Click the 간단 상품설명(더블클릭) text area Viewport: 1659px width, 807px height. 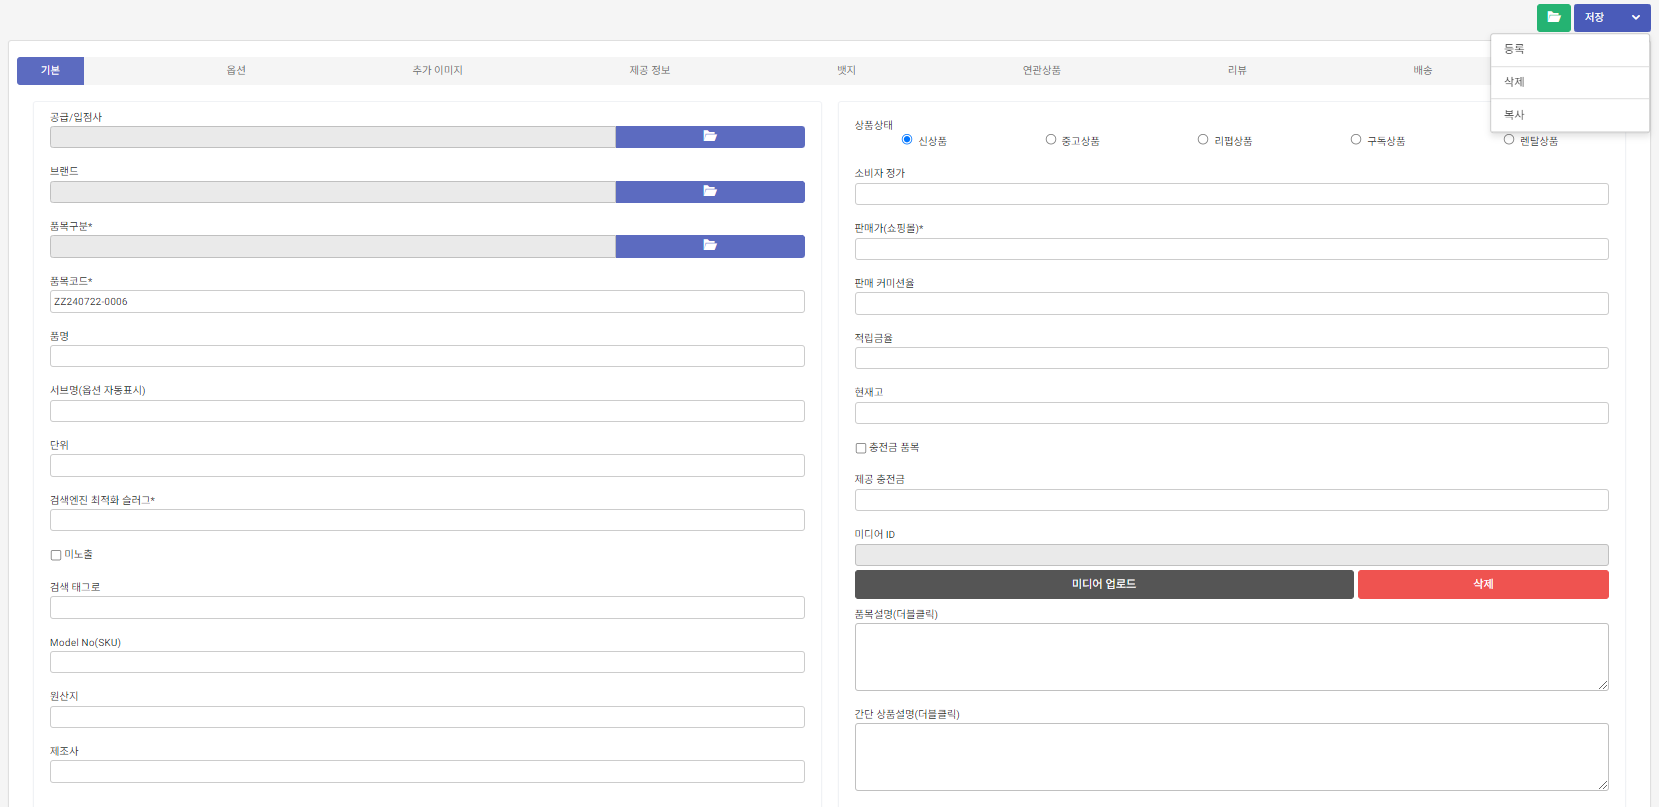(1232, 757)
